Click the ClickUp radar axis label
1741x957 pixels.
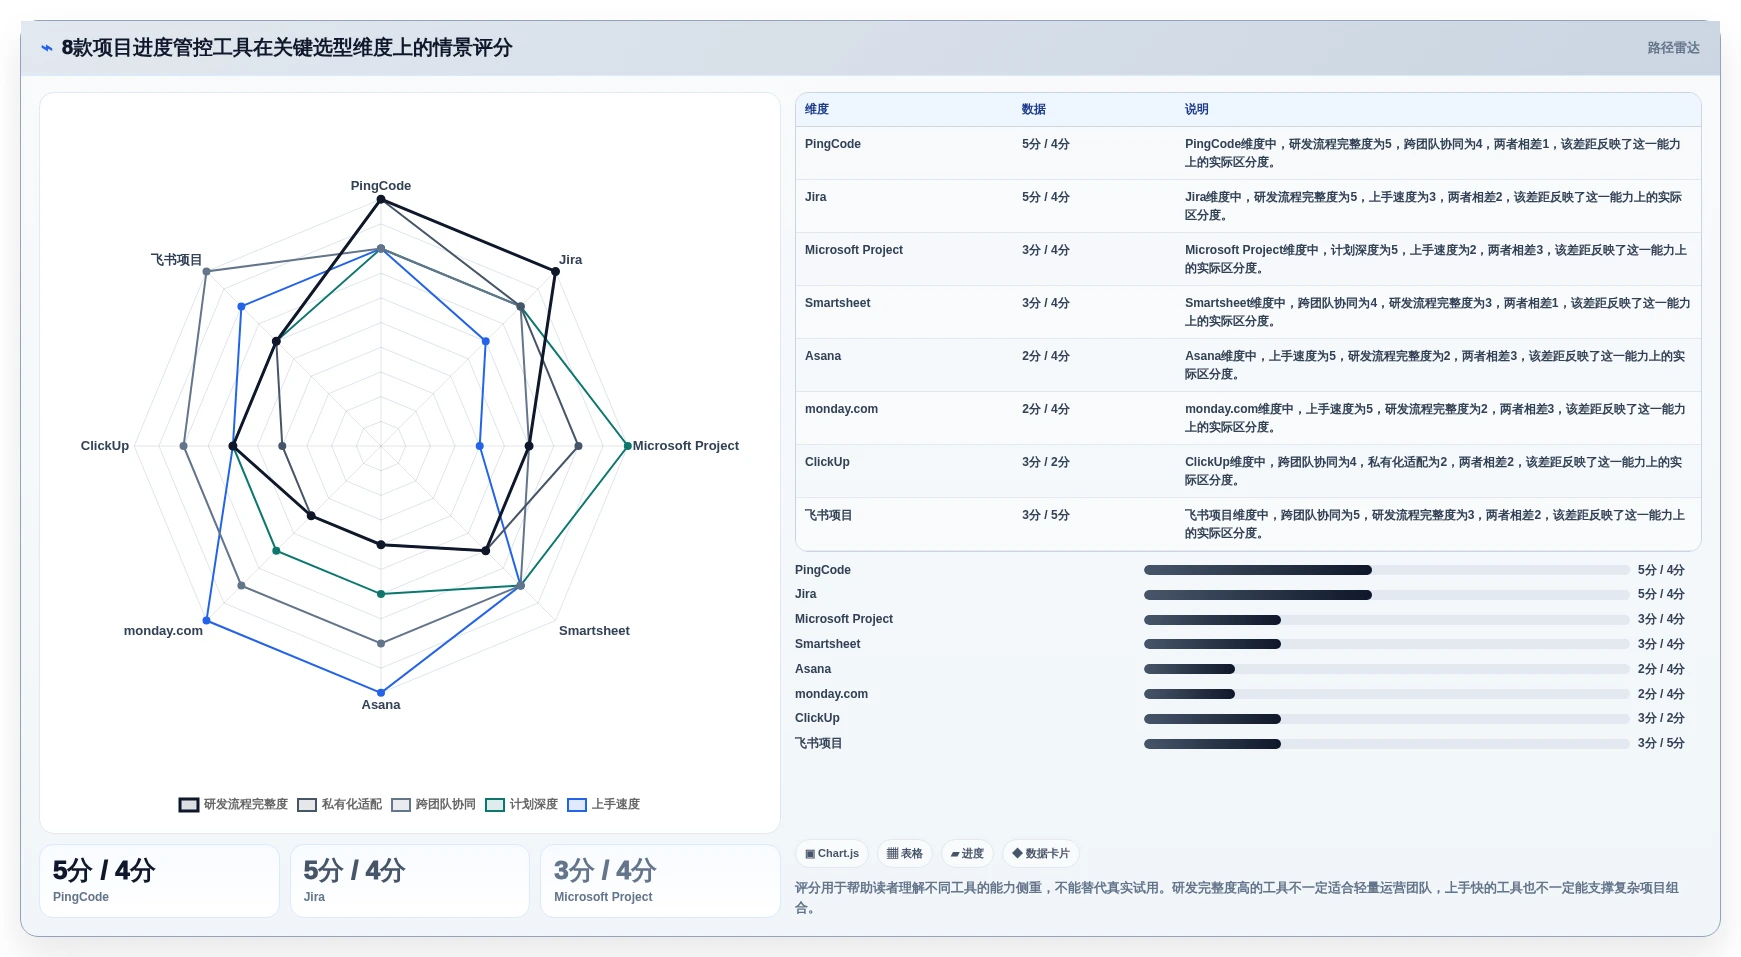pyautogui.click(x=105, y=446)
